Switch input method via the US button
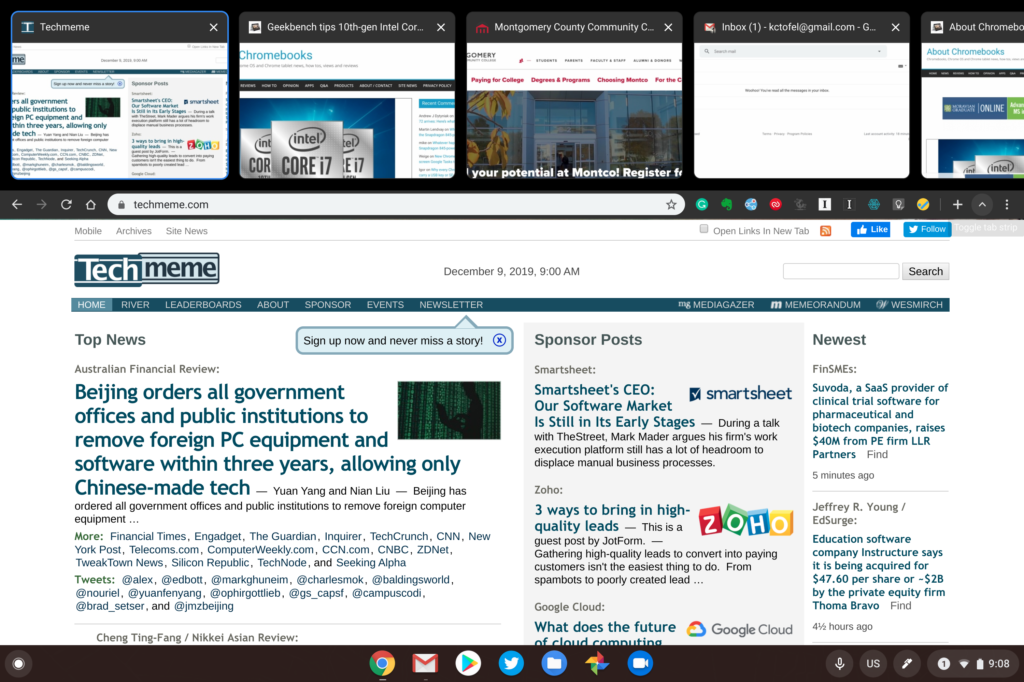Screen dimensions: 1024x682 (873, 664)
